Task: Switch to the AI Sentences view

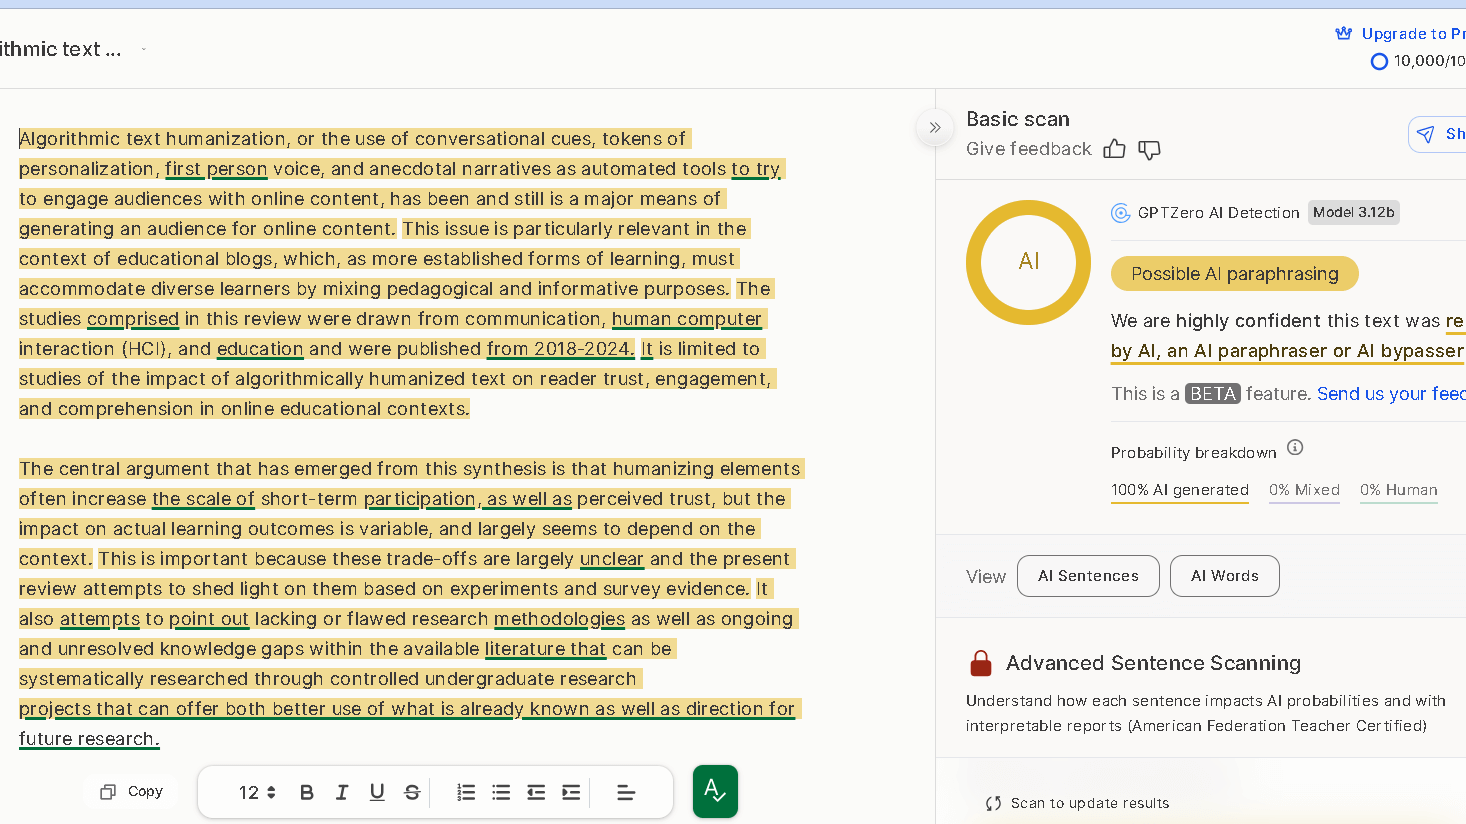Action: [1088, 575]
